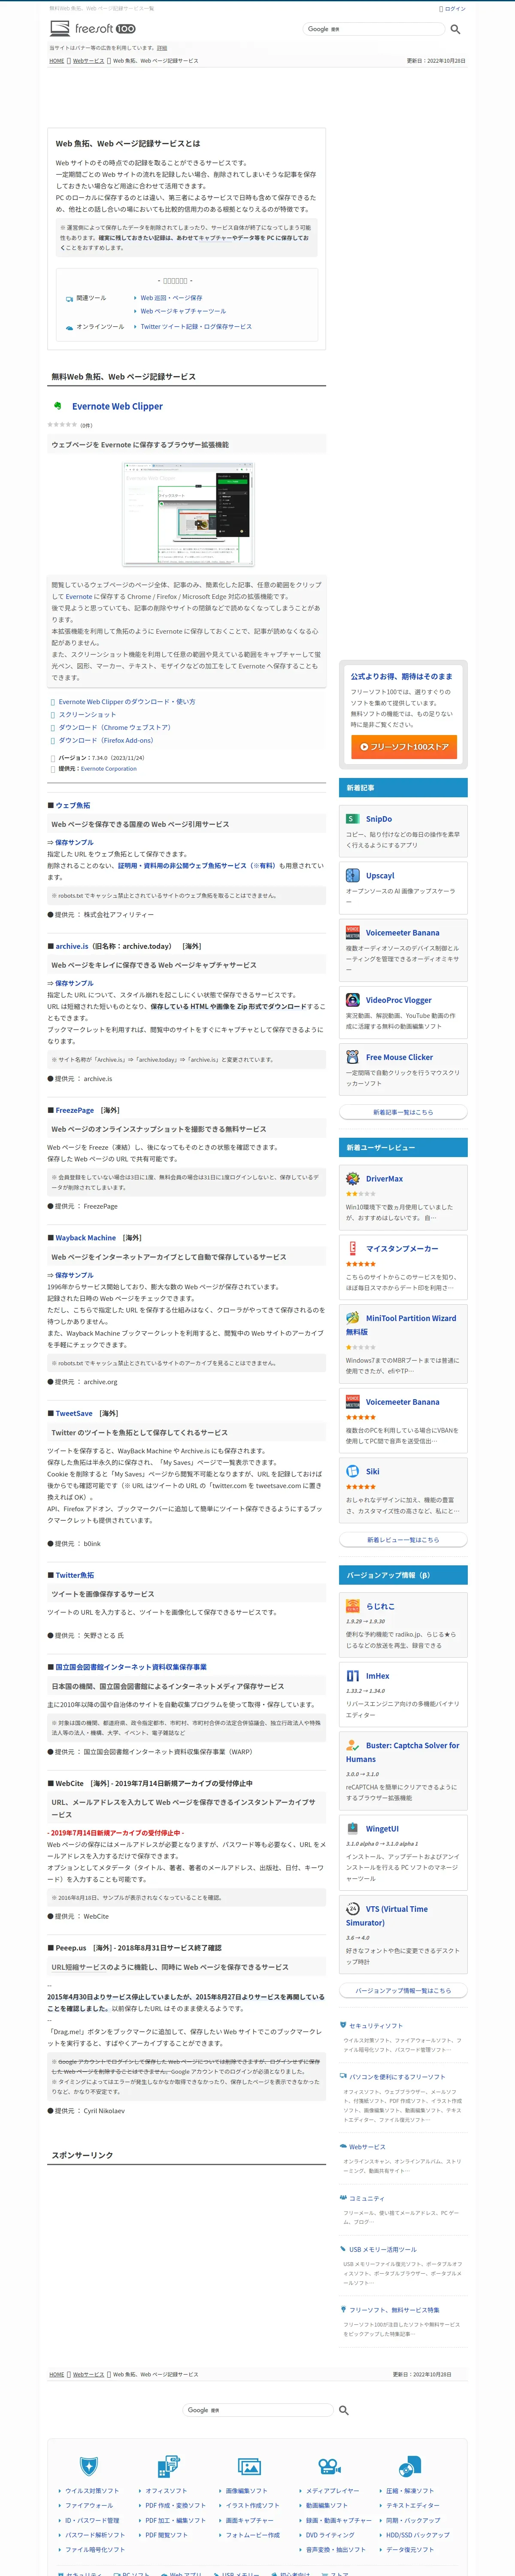This screenshot has height=2576, width=515.
Task: Click the orange フリーソフト100ストア button
Action: tap(403, 747)
